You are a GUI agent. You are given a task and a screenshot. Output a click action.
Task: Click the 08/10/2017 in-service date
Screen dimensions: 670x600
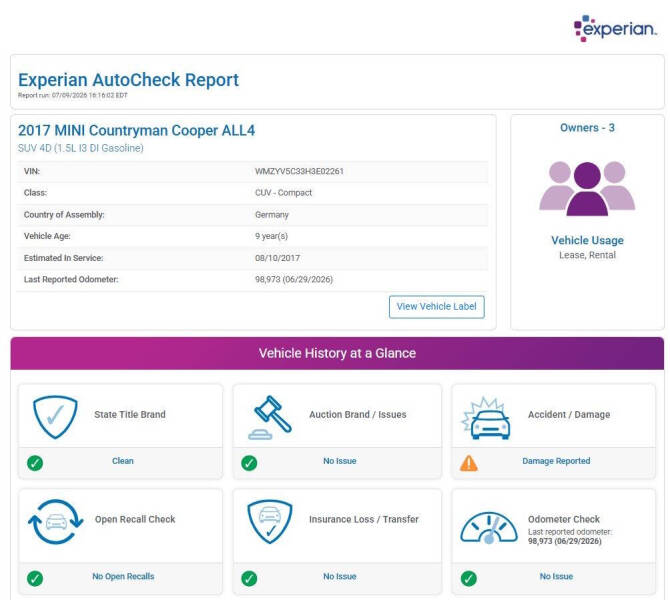[x=277, y=258]
